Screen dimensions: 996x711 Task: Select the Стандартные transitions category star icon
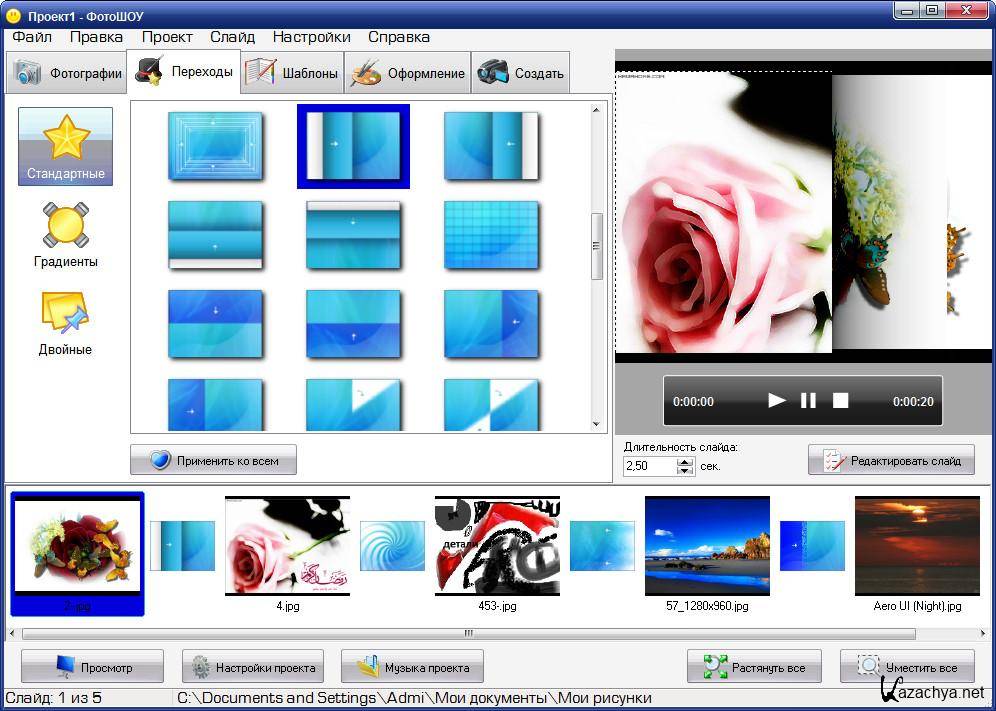(66, 138)
